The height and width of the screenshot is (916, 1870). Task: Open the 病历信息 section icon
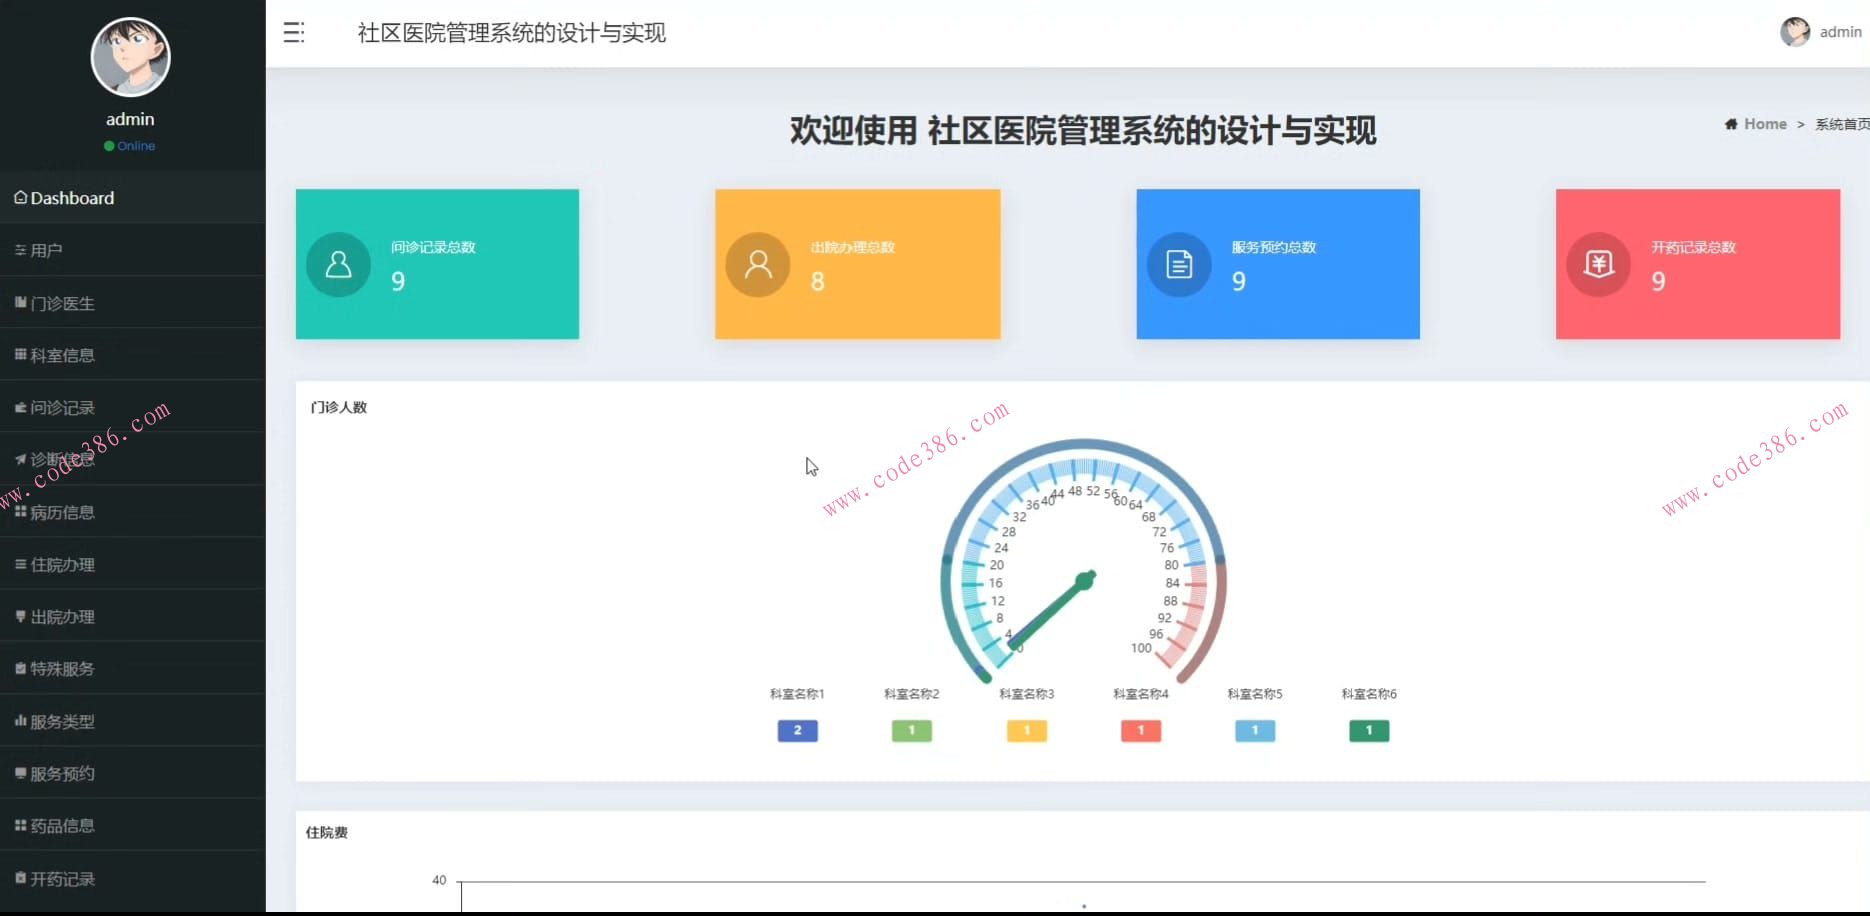(x=19, y=512)
